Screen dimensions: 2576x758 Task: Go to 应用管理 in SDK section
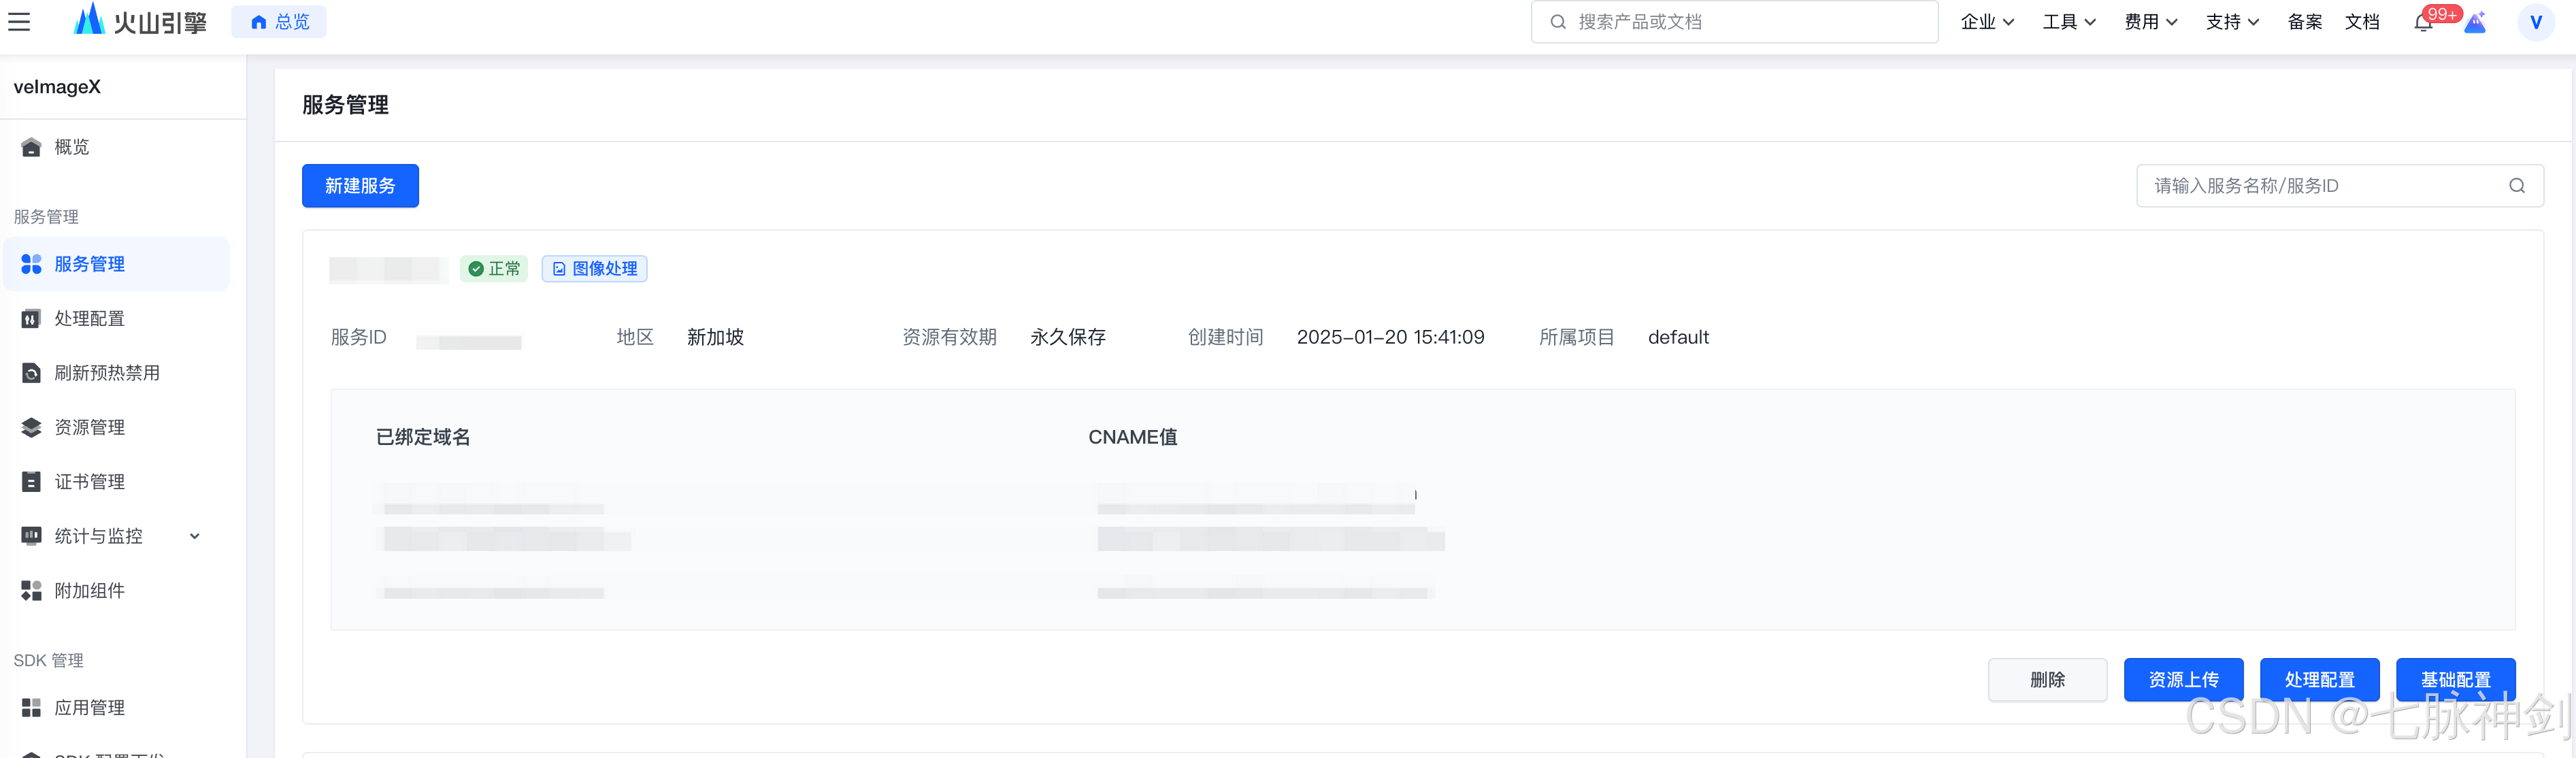coord(89,708)
